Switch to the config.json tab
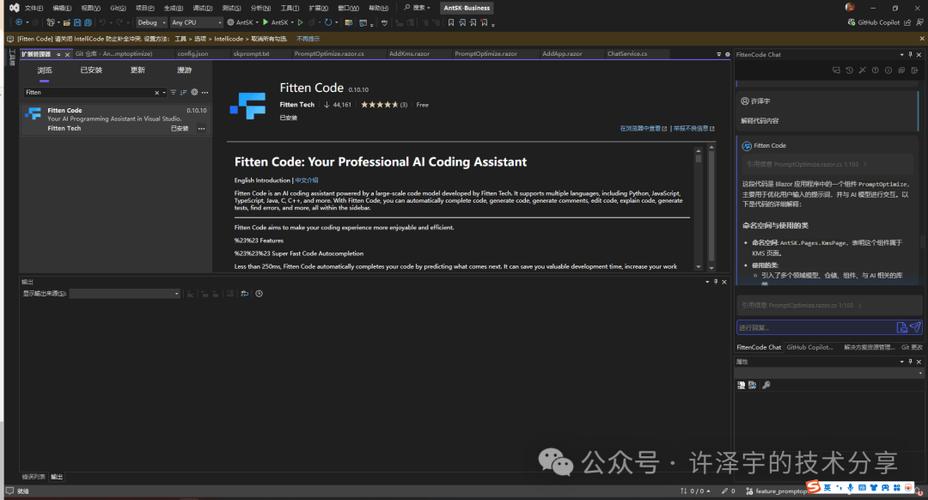The image size is (928, 500). 192,54
